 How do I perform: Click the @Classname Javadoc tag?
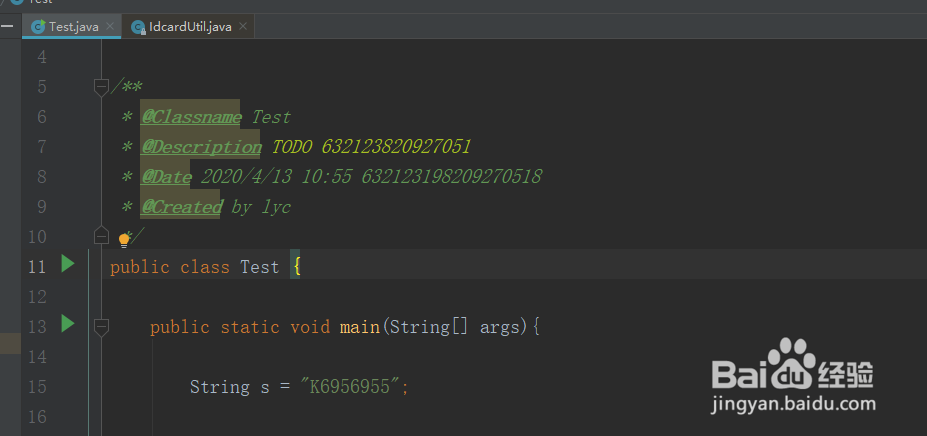(x=191, y=117)
